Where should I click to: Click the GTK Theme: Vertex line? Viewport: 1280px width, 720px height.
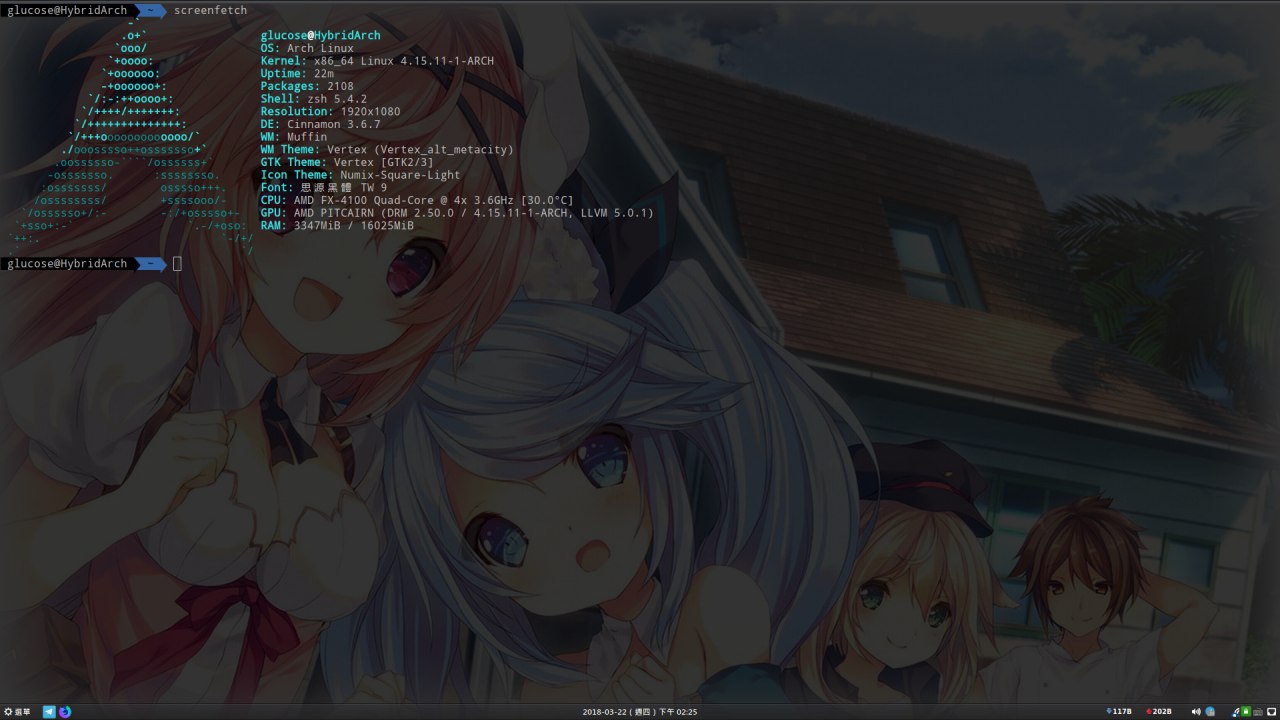click(x=347, y=162)
